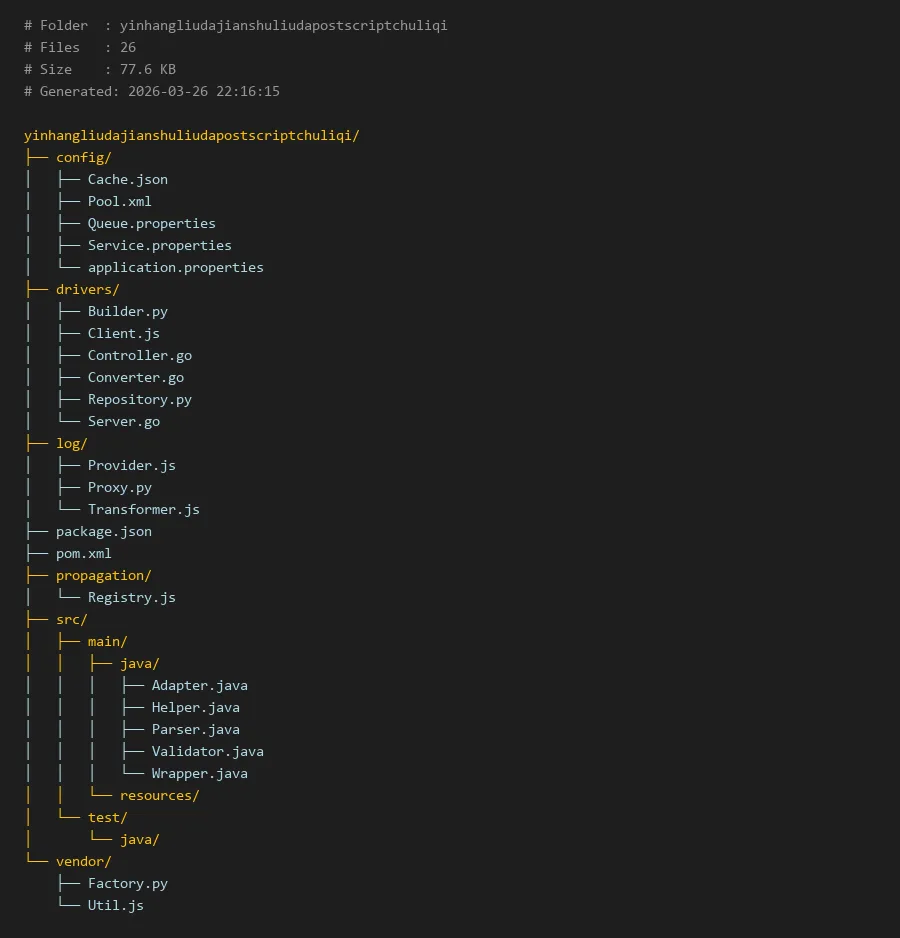This screenshot has width=900, height=938.
Task: Click the Registry.js file
Action: point(131,598)
